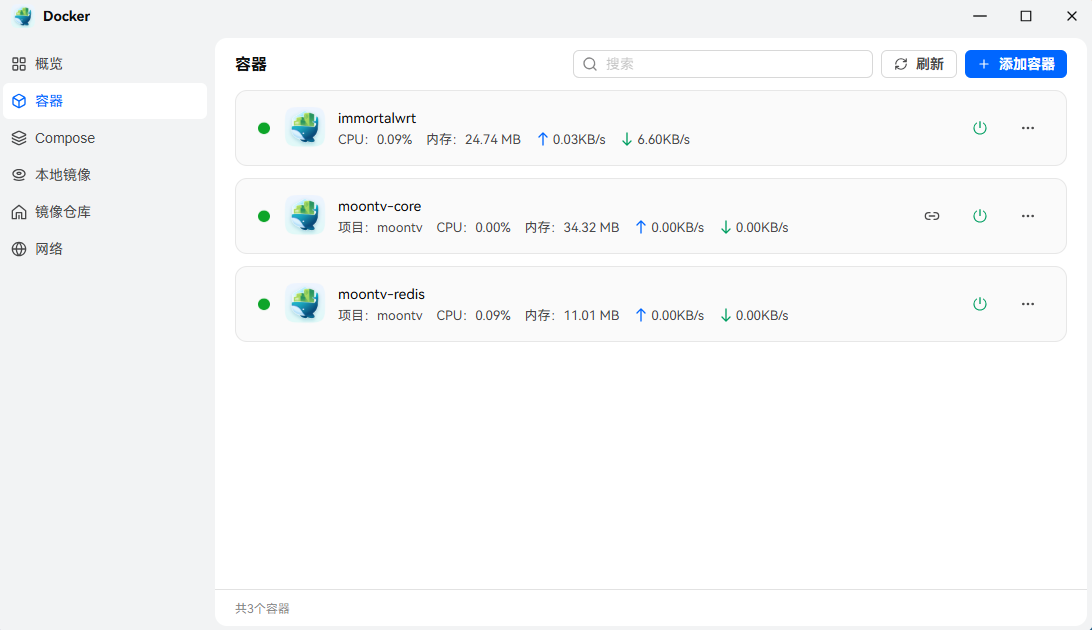Select the 容器 (Containers) sidebar icon
The height and width of the screenshot is (630, 1092).
pos(20,100)
